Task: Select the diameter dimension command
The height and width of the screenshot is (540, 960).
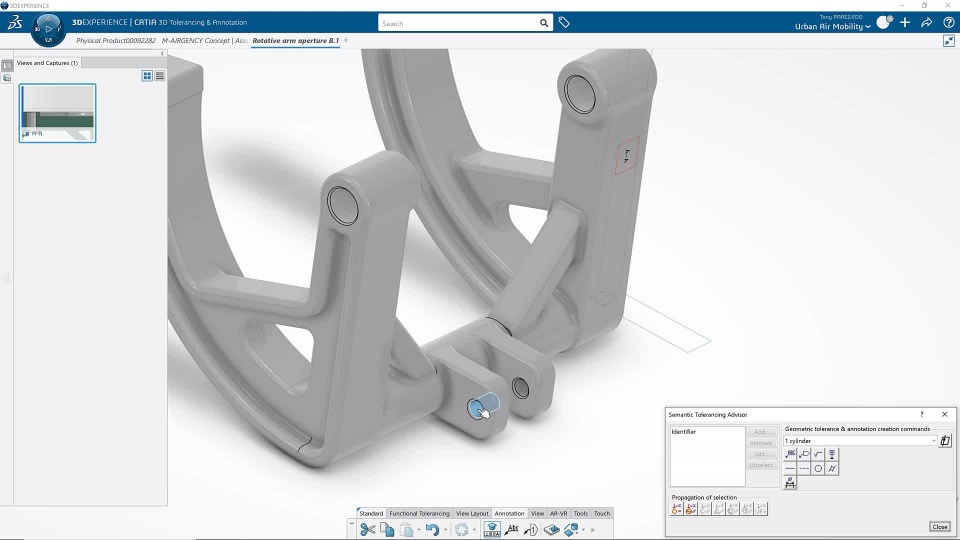Action: pyautogui.click(x=790, y=483)
